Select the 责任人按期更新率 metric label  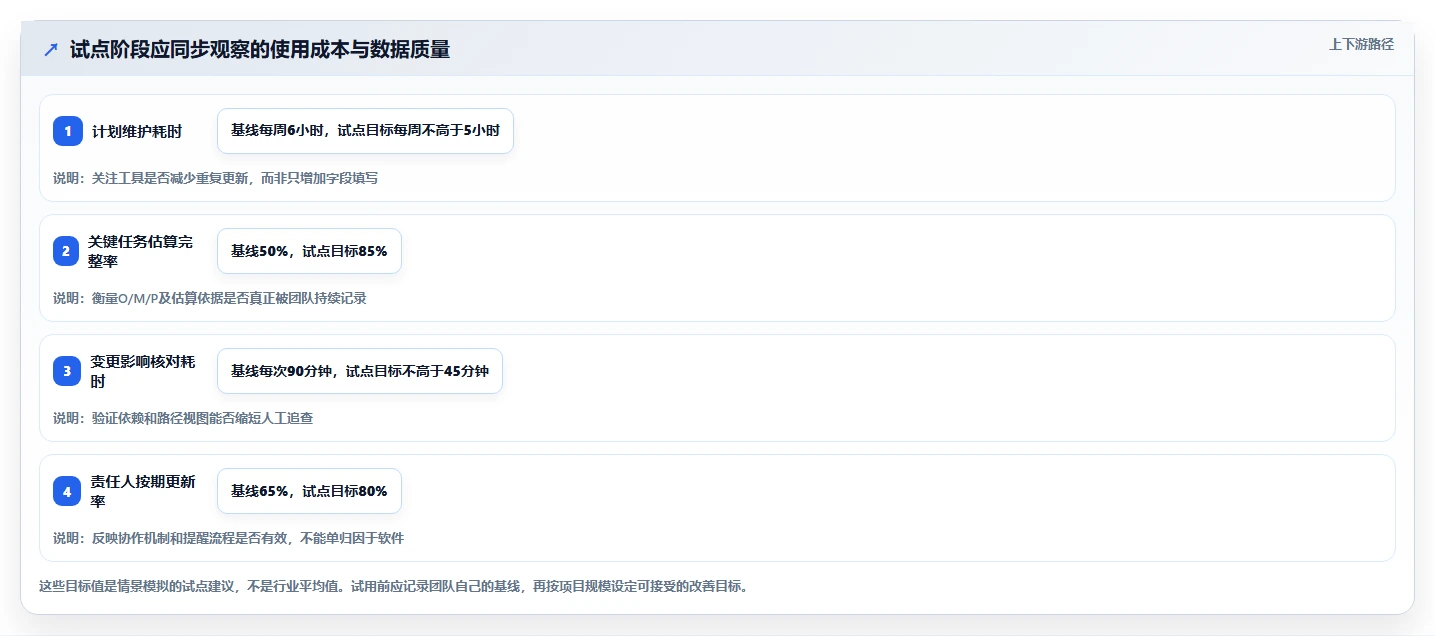coord(142,491)
